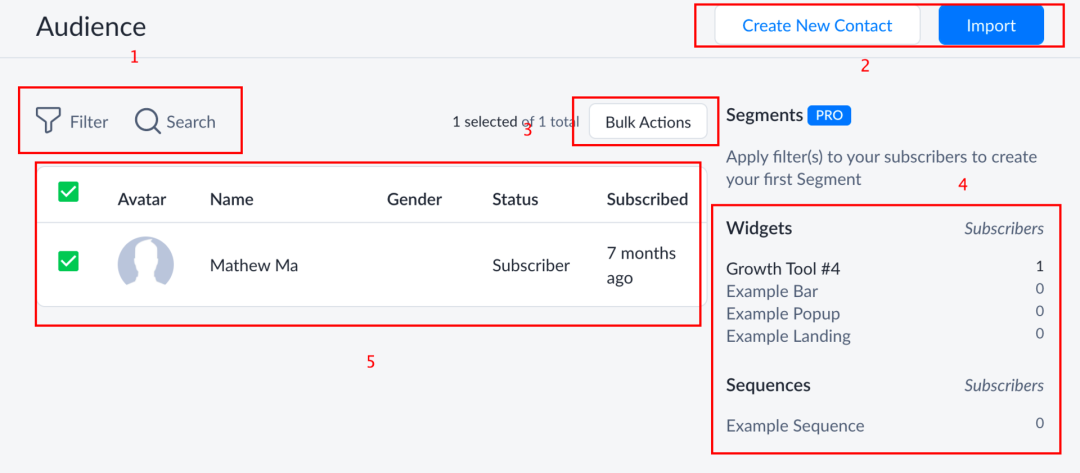Viewport: 1080px width, 473px height.
Task: Open the Bulk Actions dropdown
Action: coord(648,122)
